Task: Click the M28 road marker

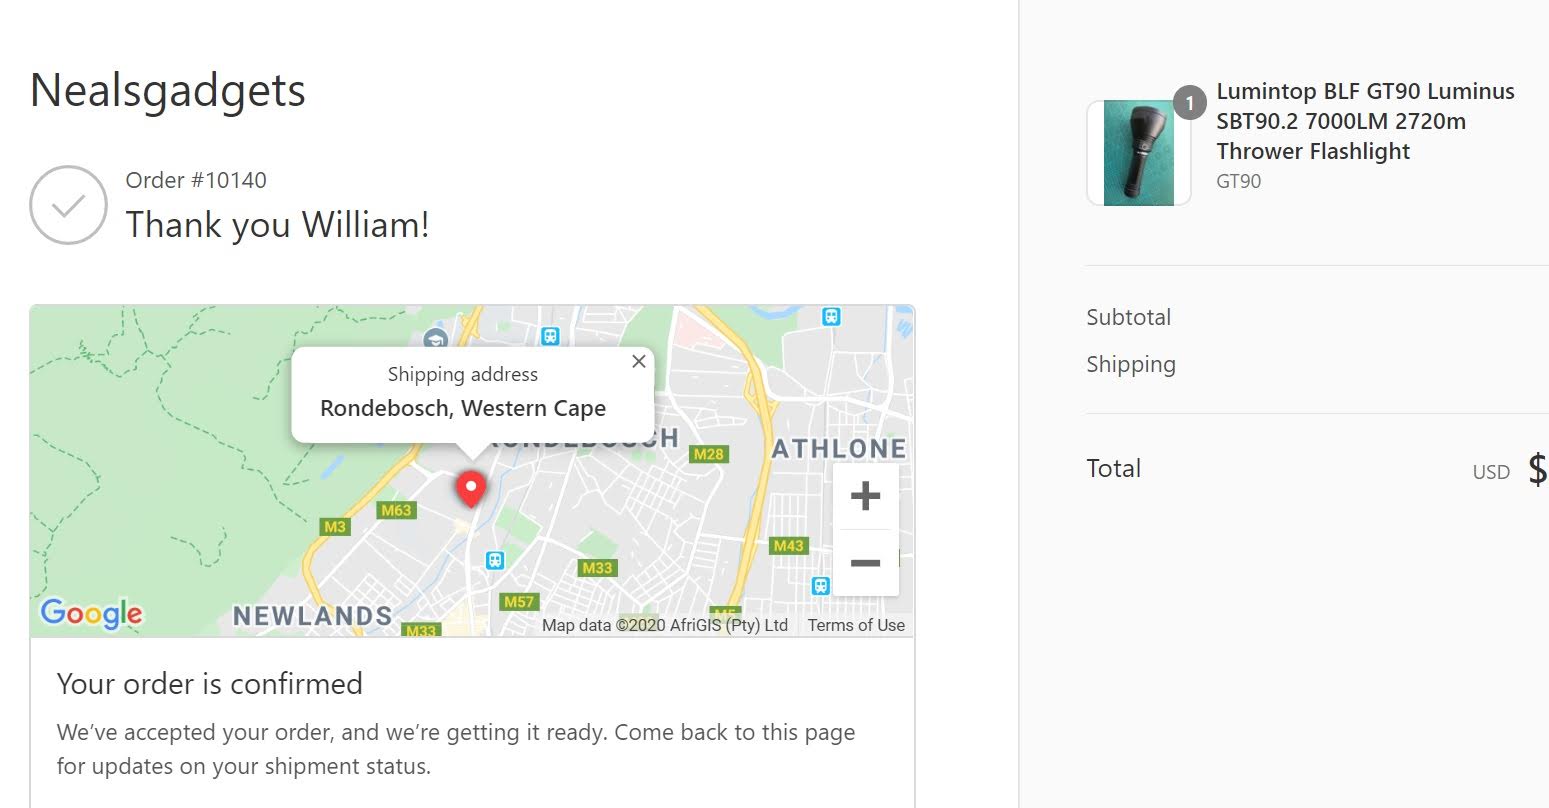Action: (x=709, y=454)
